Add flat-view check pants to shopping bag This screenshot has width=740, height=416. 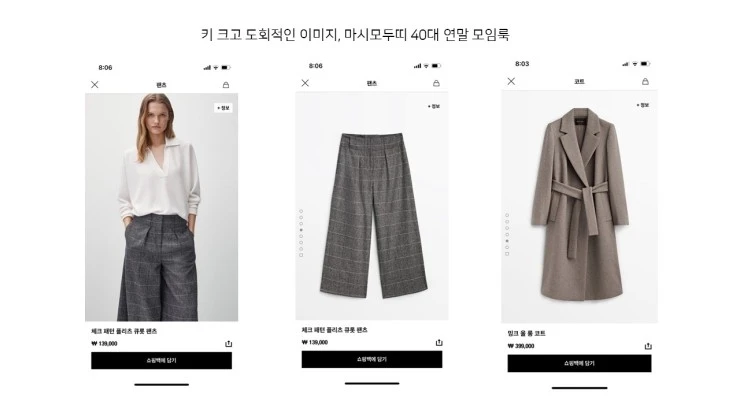coord(372,359)
